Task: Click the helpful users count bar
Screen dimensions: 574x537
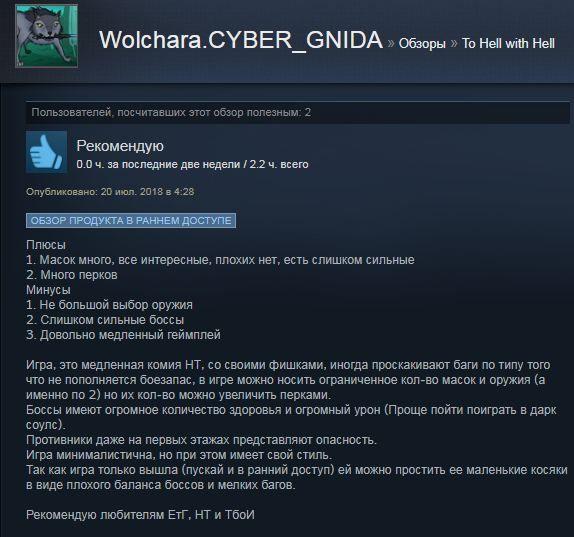Action: pyautogui.click(x=298, y=112)
